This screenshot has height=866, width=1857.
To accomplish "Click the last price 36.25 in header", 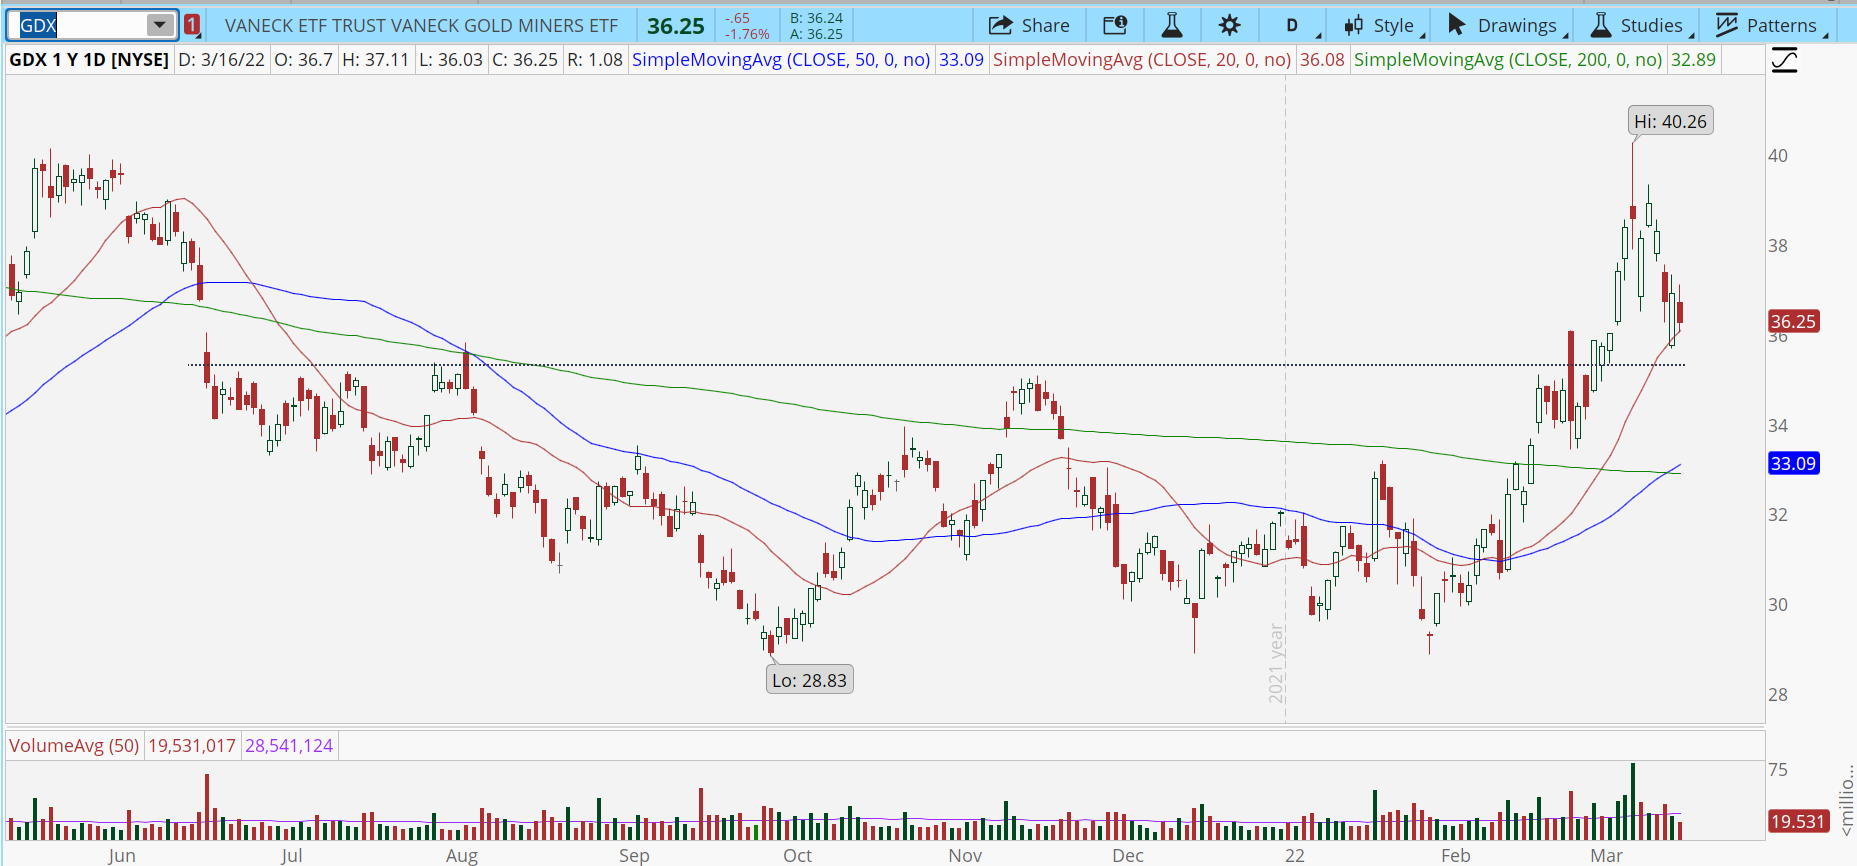I will coord(676,26).
